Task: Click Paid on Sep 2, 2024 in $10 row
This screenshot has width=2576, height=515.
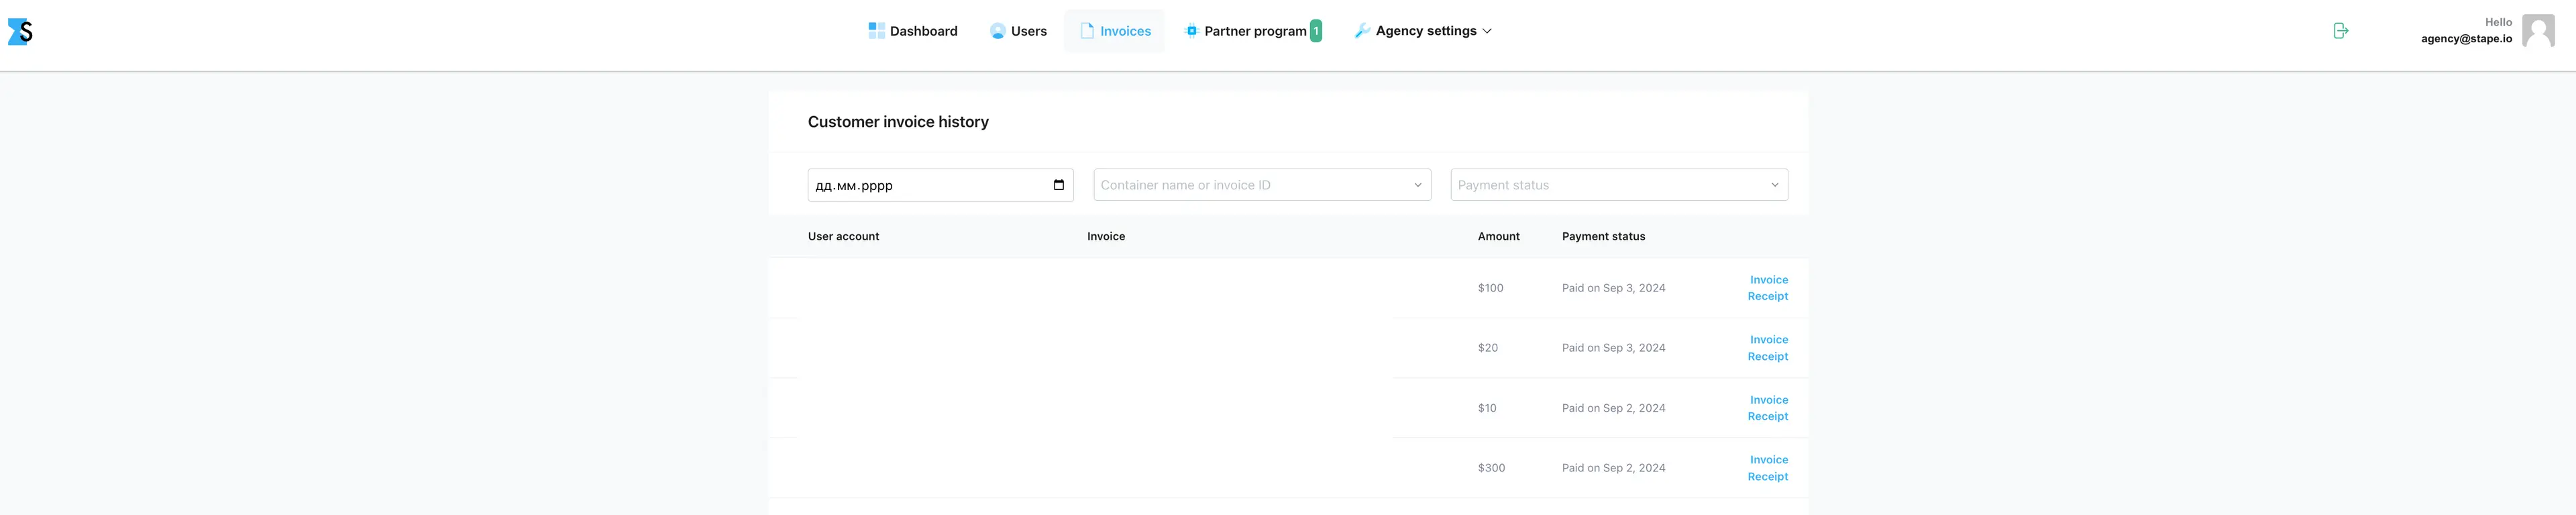Action: point(1613,408)
